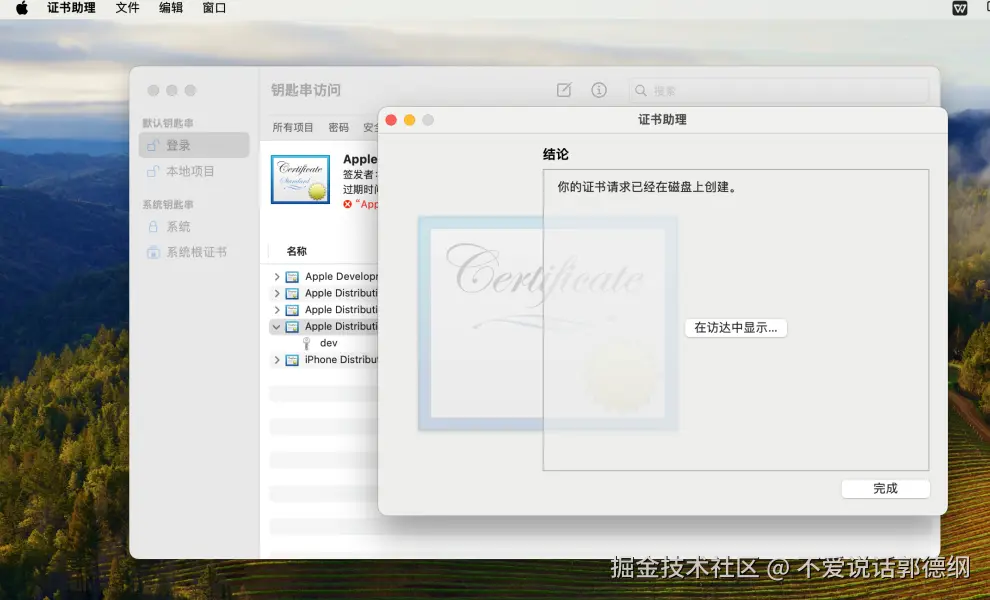Collapse the expanded Apple Distributi row above dev

[277, 327]
